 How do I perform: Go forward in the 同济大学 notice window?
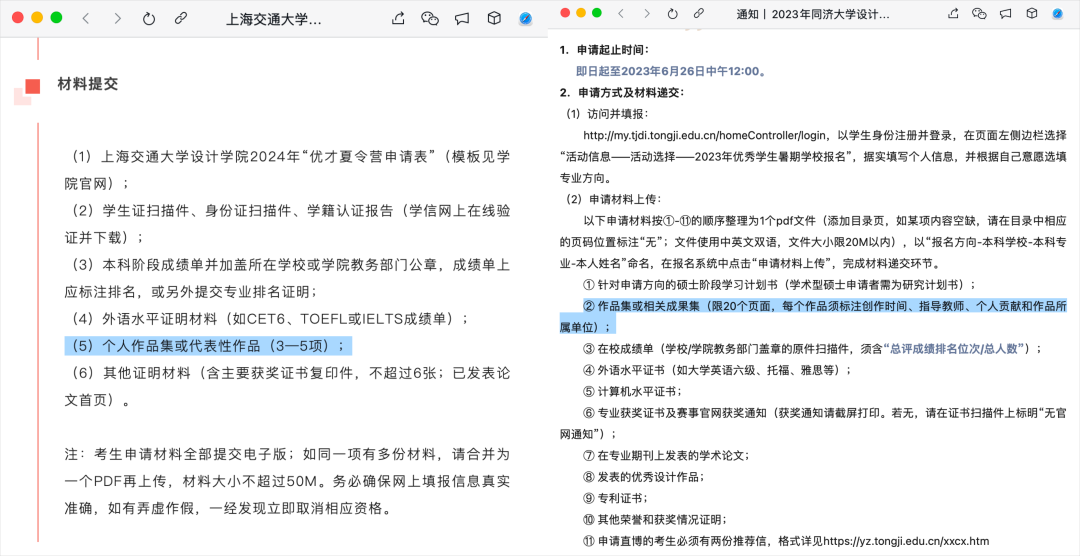[646, 13]
